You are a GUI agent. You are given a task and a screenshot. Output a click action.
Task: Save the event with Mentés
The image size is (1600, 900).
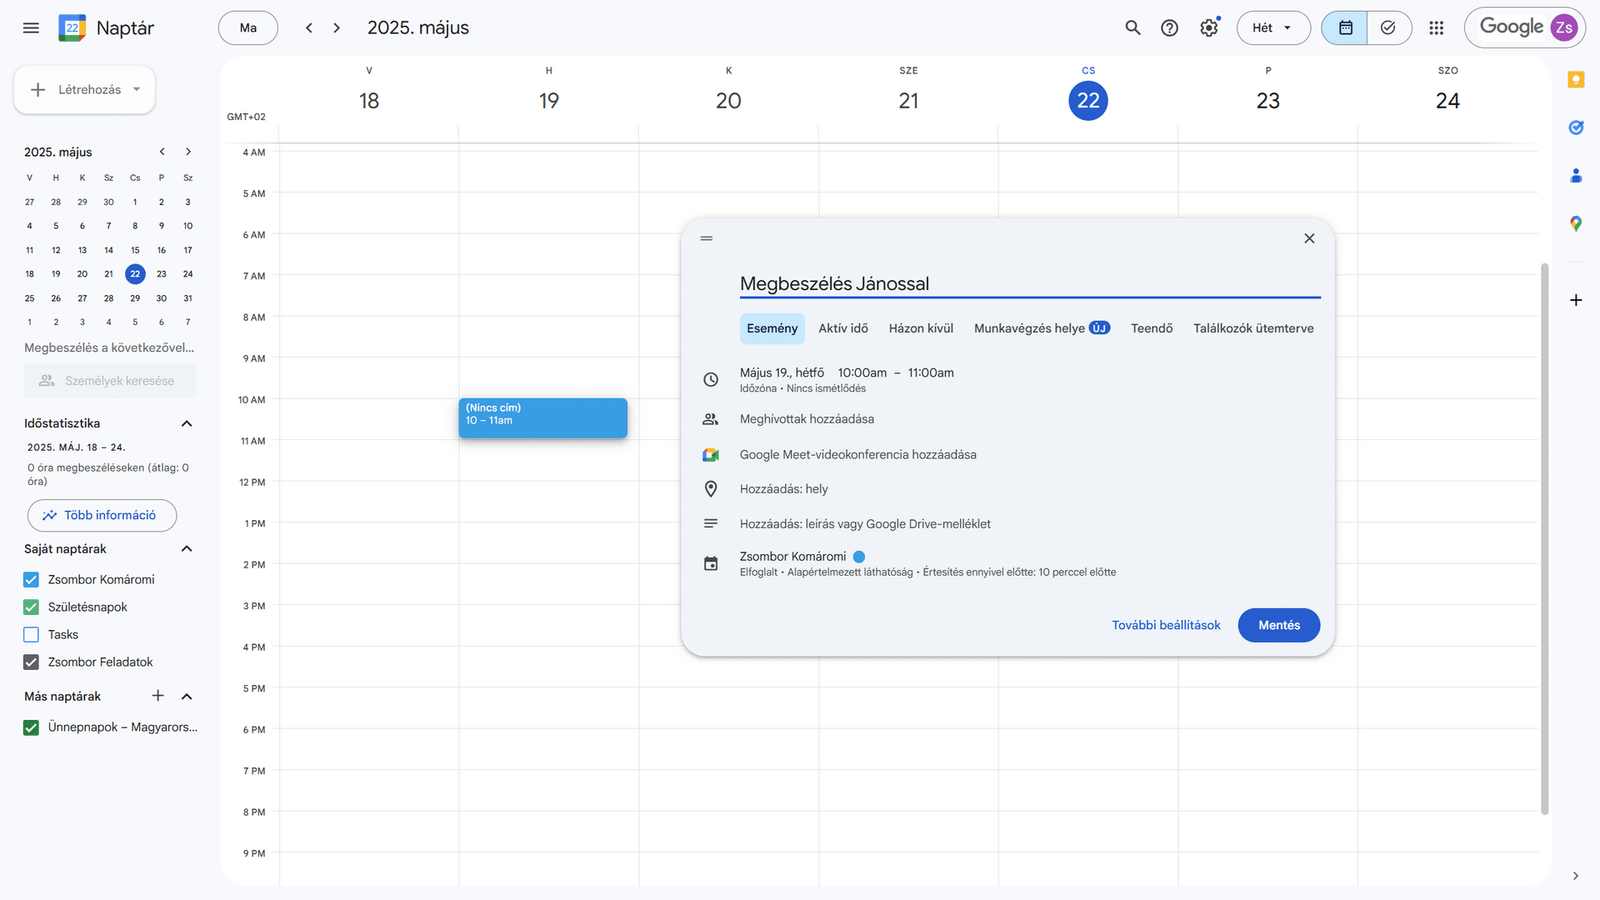(x=1278, y=625)
